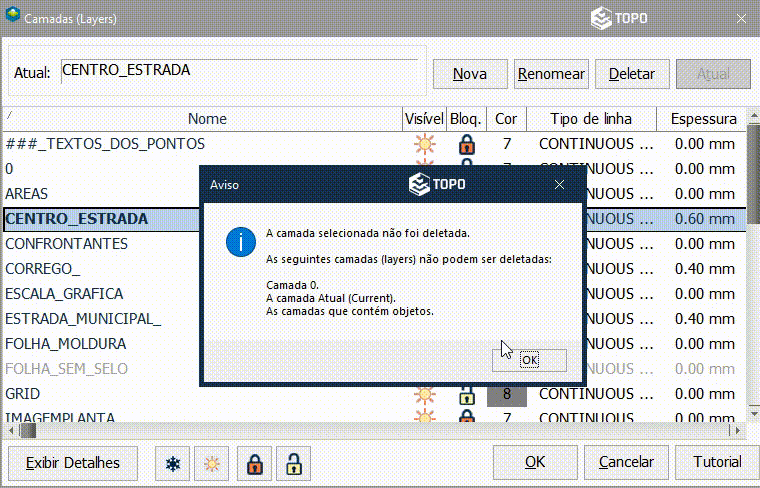The height and width of the screenshot is (488, 760).
Task: Click the Cancelar button
Action: click(626, 462)
